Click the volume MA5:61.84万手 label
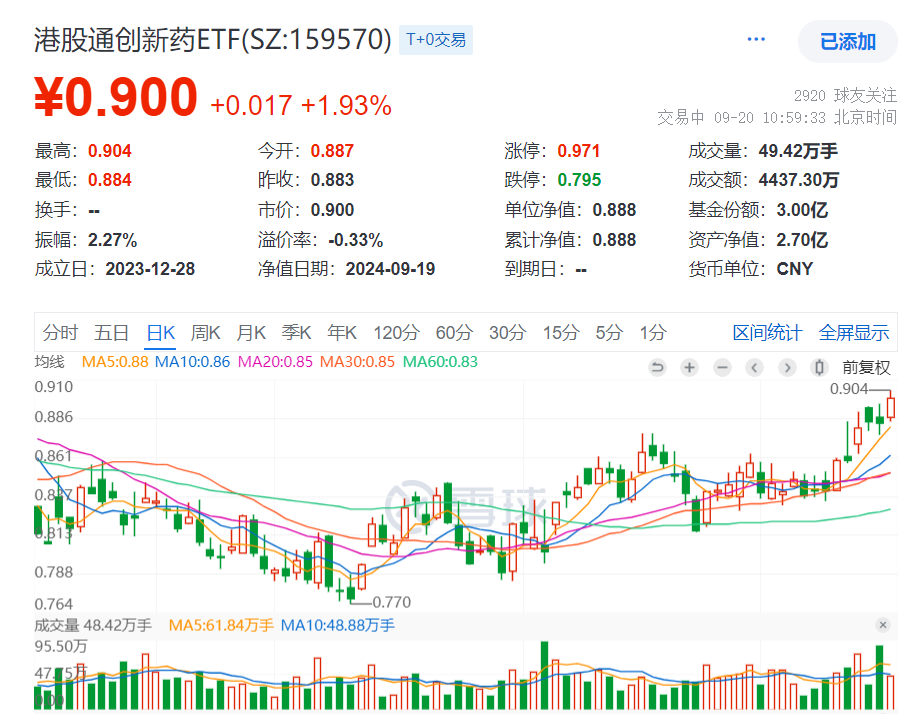This screenshot has height=714, width=917. coord(221,626)
